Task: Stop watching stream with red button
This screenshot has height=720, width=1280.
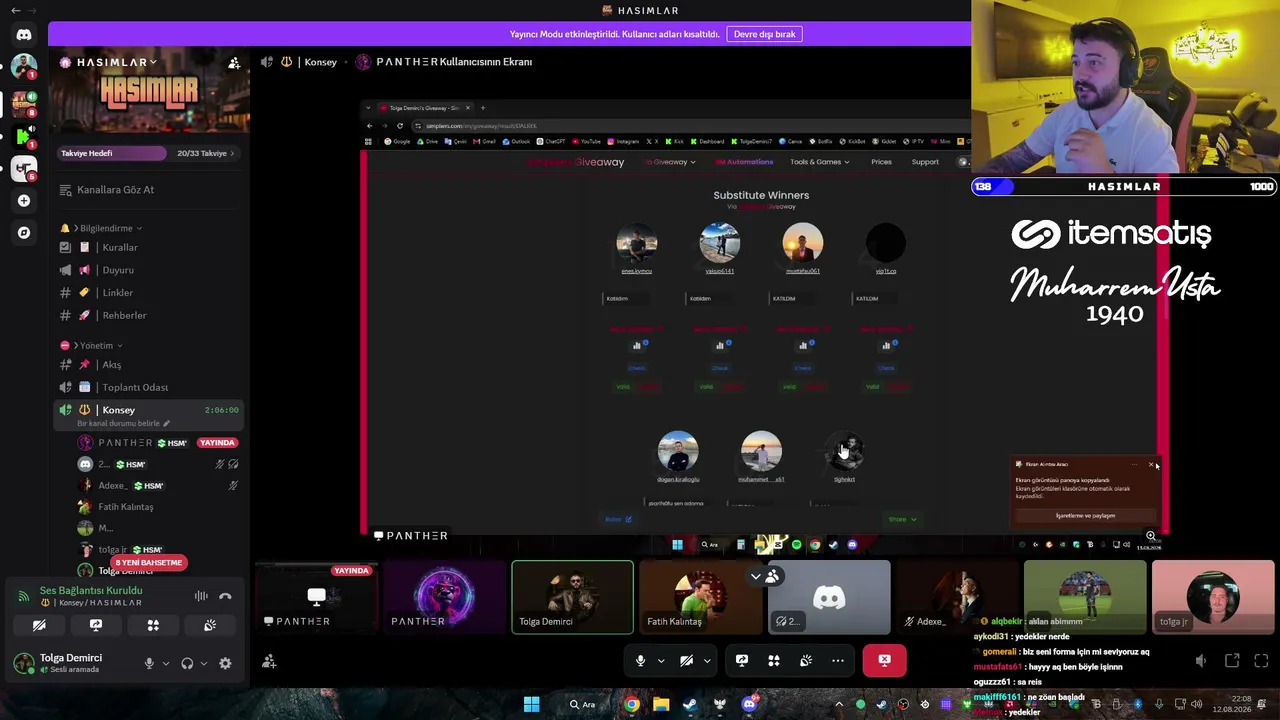Action: (884, 660)
